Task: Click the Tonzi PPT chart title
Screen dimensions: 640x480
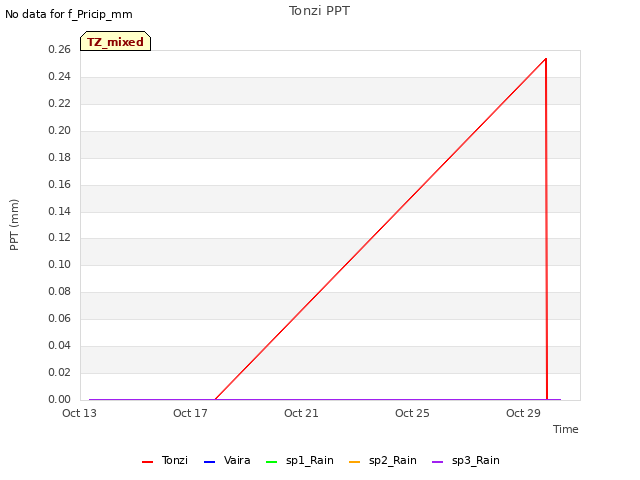Action: 319,11
